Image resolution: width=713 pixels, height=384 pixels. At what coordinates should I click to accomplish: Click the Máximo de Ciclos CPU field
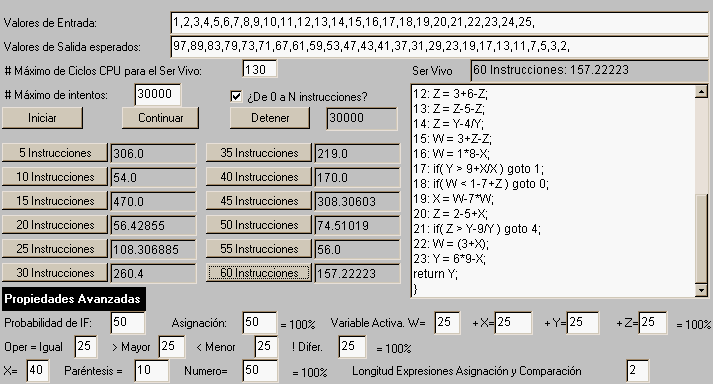pos(260,70)
